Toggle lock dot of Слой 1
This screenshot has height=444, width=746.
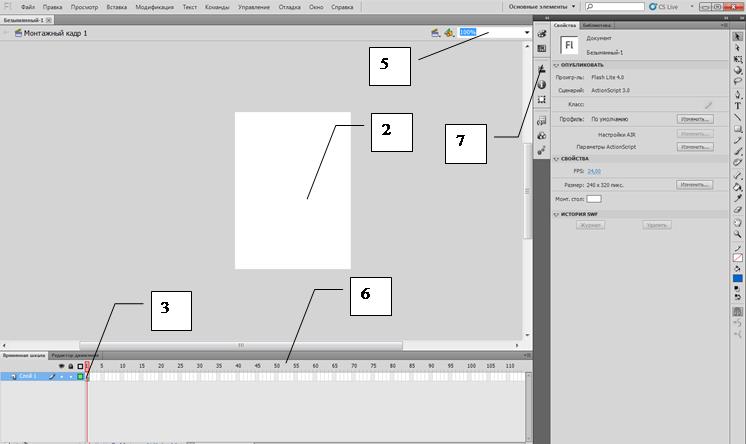point(70,376)
